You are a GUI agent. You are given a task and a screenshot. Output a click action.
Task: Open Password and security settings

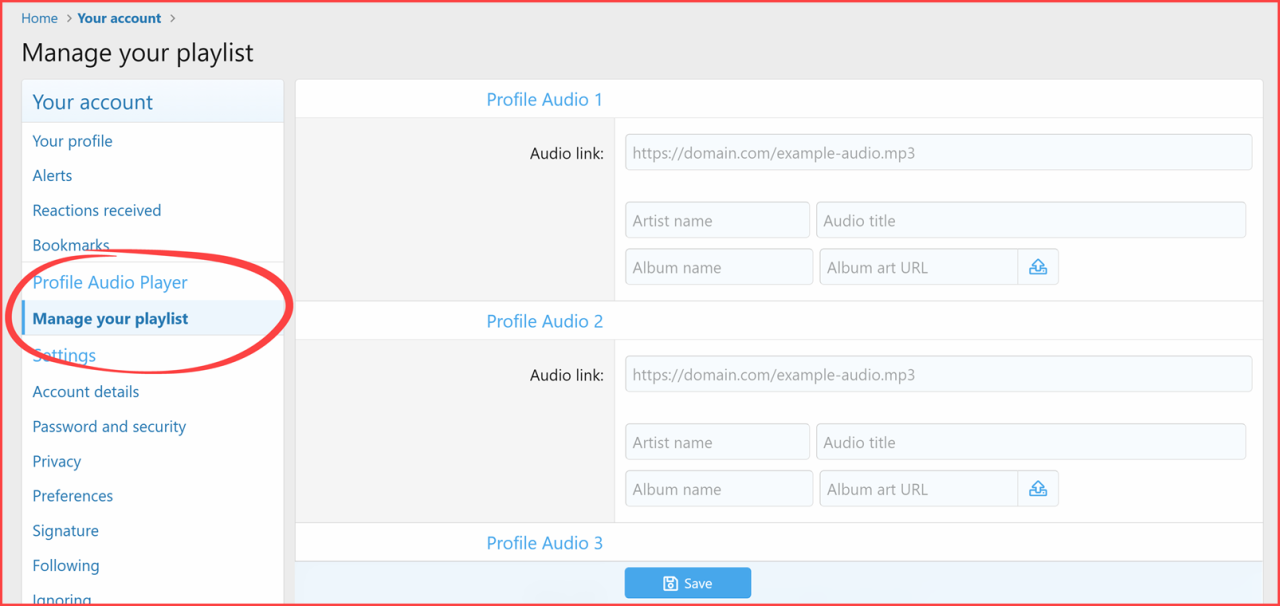(109, 426)
